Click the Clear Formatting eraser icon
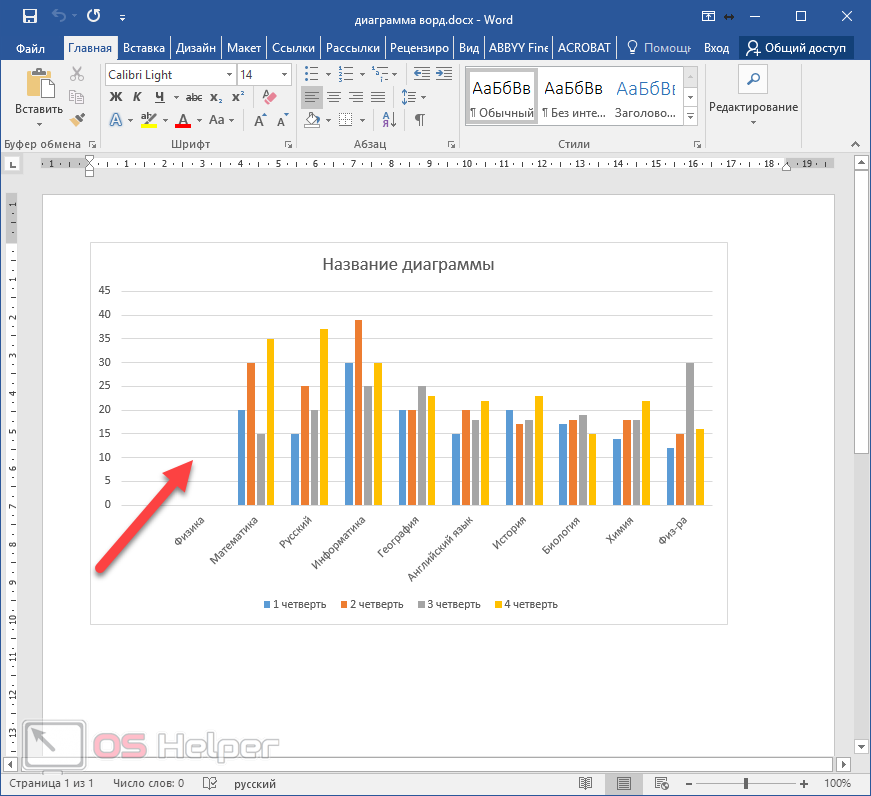This screenshot has width=871, height=796. pos(268,97)
